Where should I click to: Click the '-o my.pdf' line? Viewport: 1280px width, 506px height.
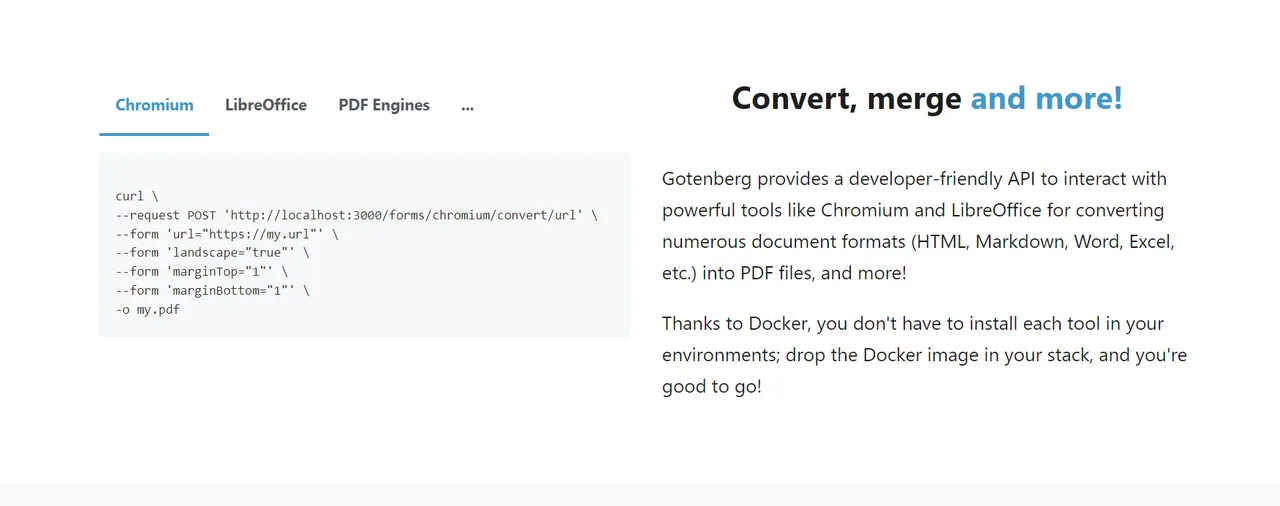[x=148, y=310]
